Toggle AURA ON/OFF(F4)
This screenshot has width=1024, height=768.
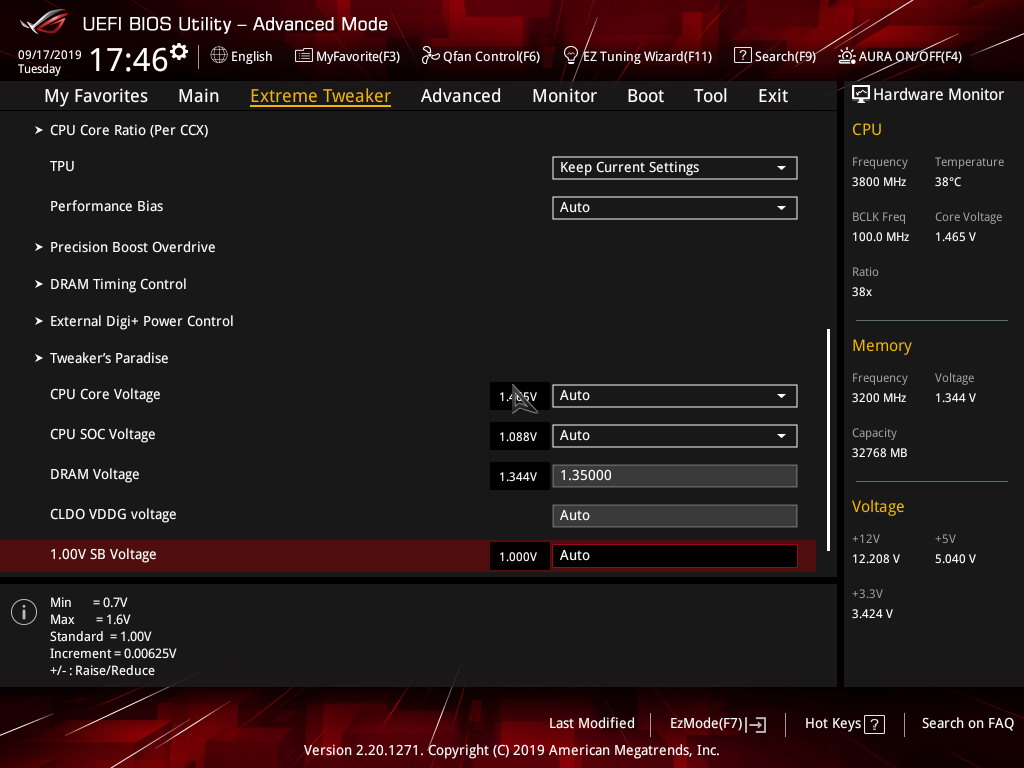[910, 56]
